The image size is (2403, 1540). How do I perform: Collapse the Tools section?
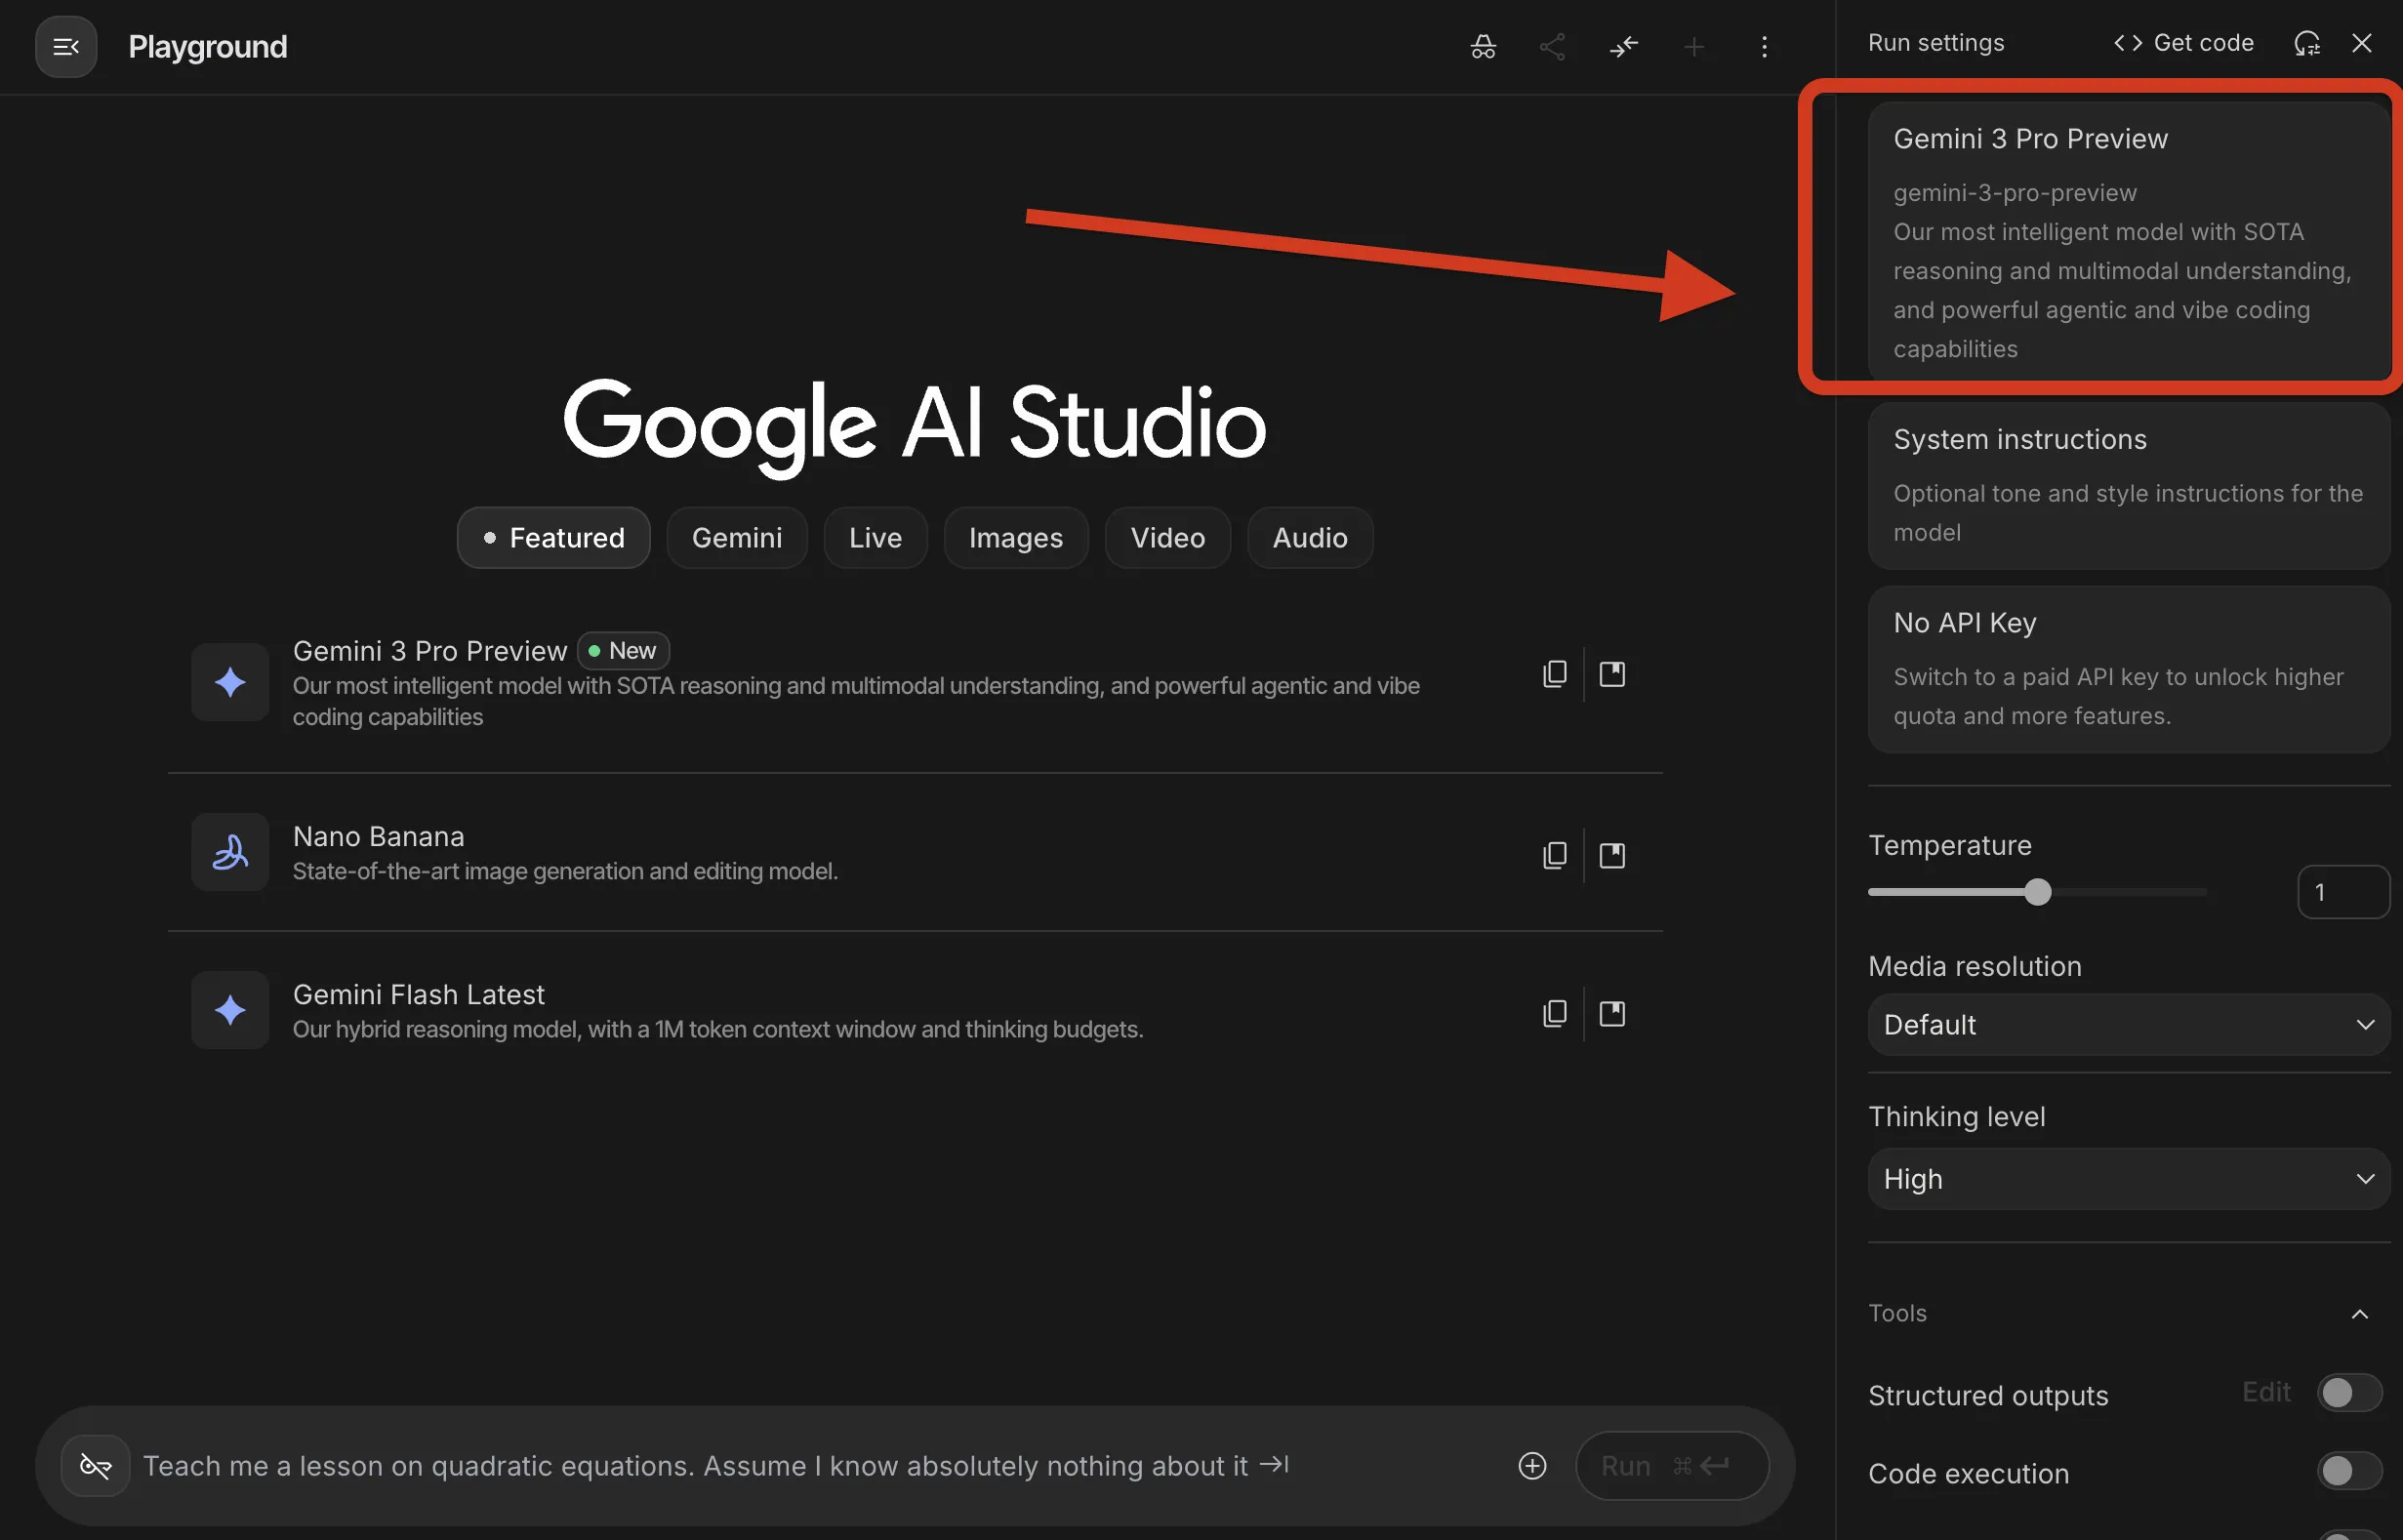[2360, 1313]
